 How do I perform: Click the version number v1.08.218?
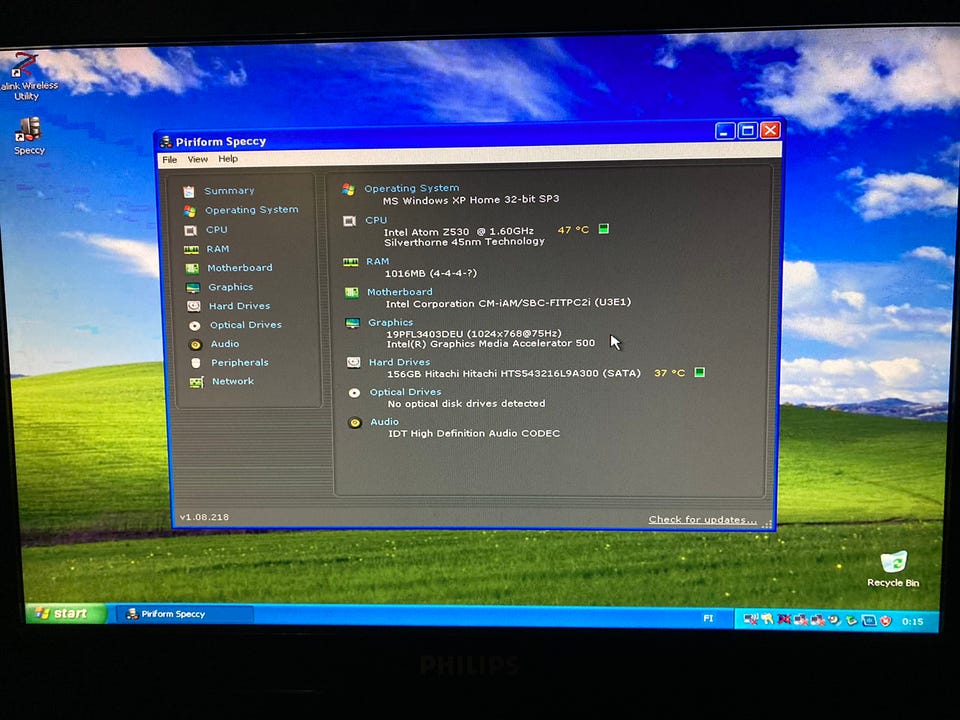204,517
